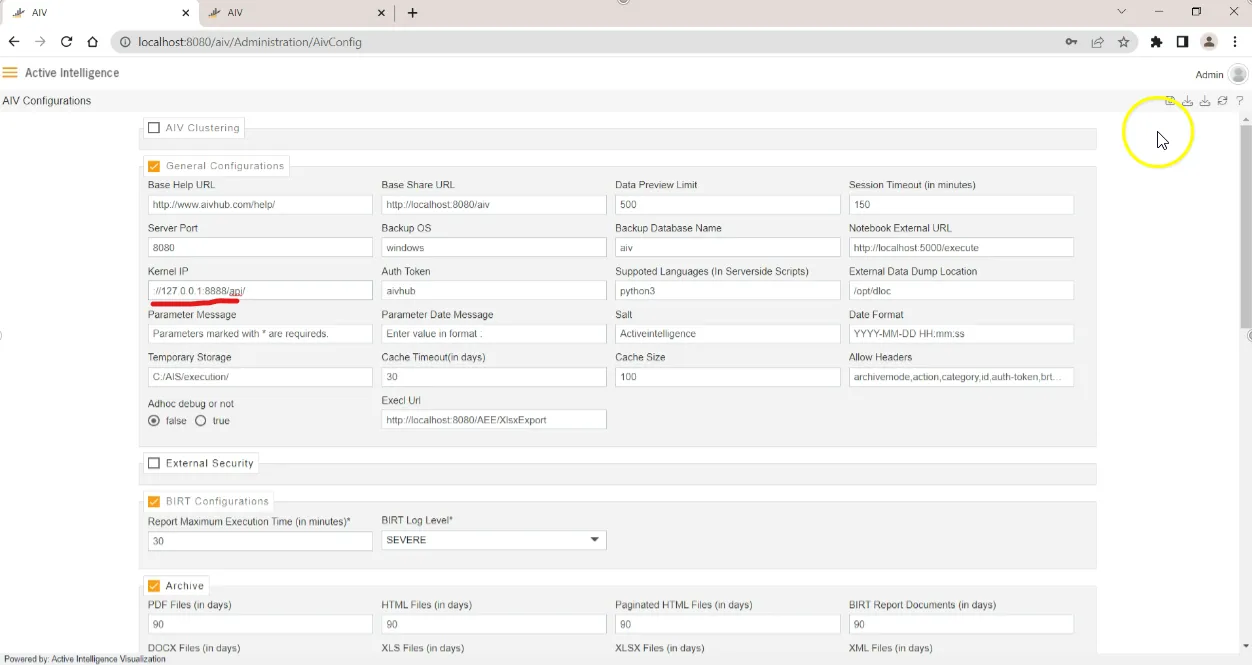This screenshot has width=1252, height=665.
Task: Click the refresh configurations icon
Action: coord(1222,101)
